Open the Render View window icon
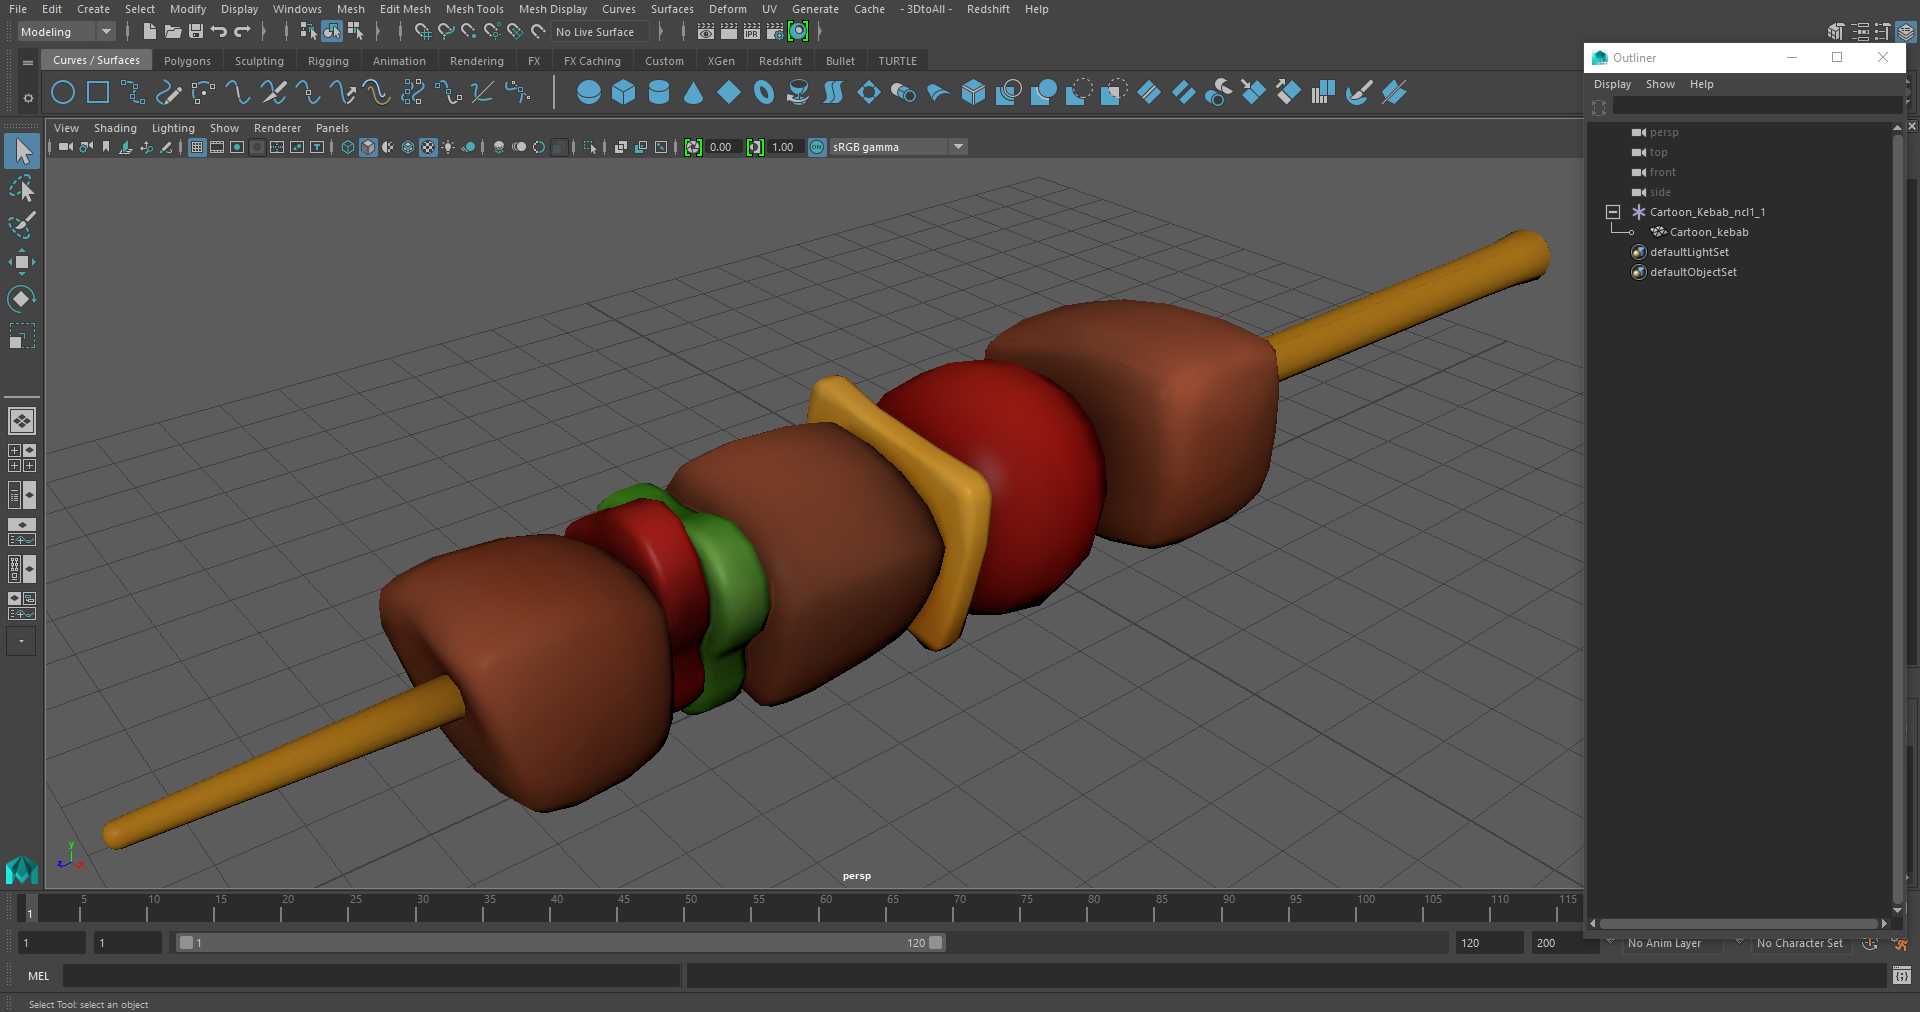 click(706, 32)
